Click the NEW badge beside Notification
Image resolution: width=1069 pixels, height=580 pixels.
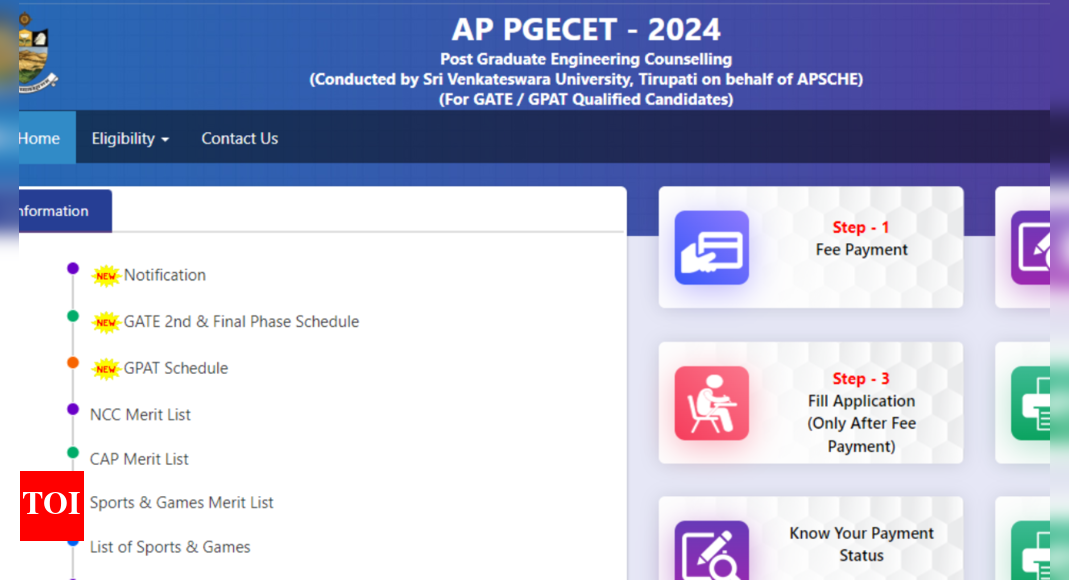point(106,276)
